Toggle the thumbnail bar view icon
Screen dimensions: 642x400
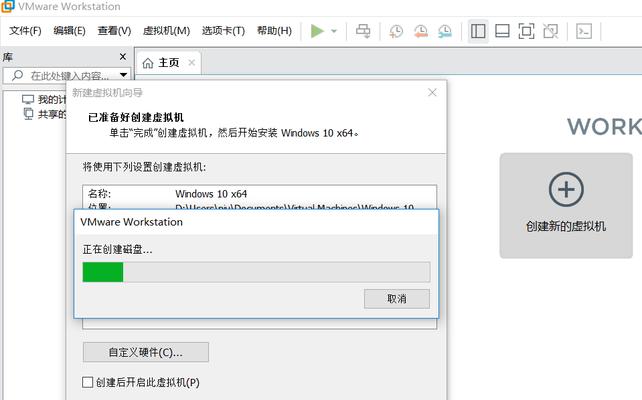[502, 31]
